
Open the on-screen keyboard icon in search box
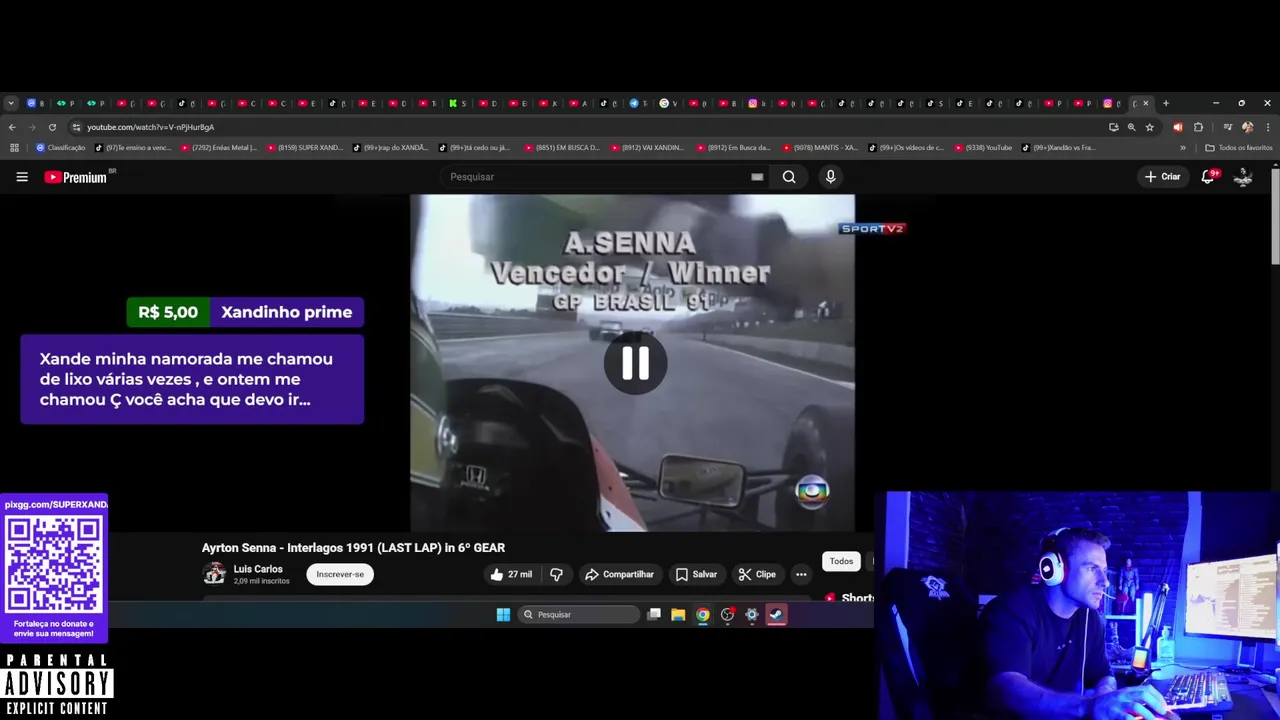pos(757,177)
